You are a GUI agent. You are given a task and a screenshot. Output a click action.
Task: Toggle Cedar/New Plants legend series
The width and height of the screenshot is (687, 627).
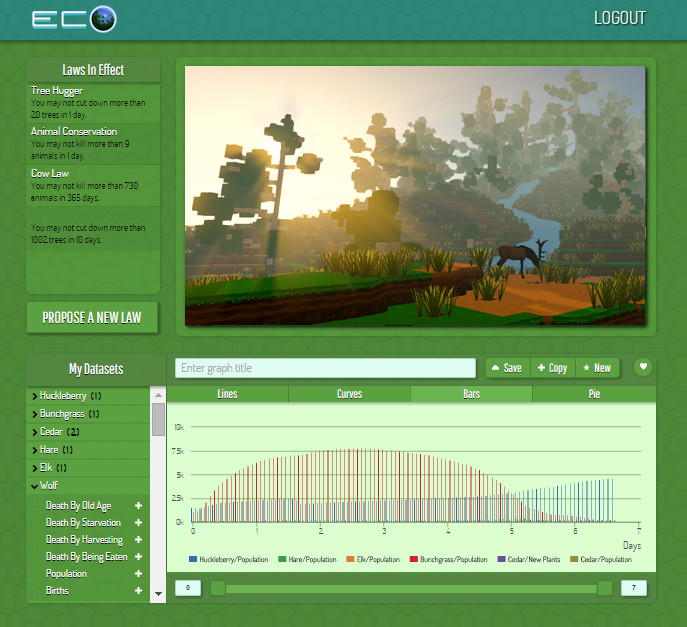tap(531, 559)
